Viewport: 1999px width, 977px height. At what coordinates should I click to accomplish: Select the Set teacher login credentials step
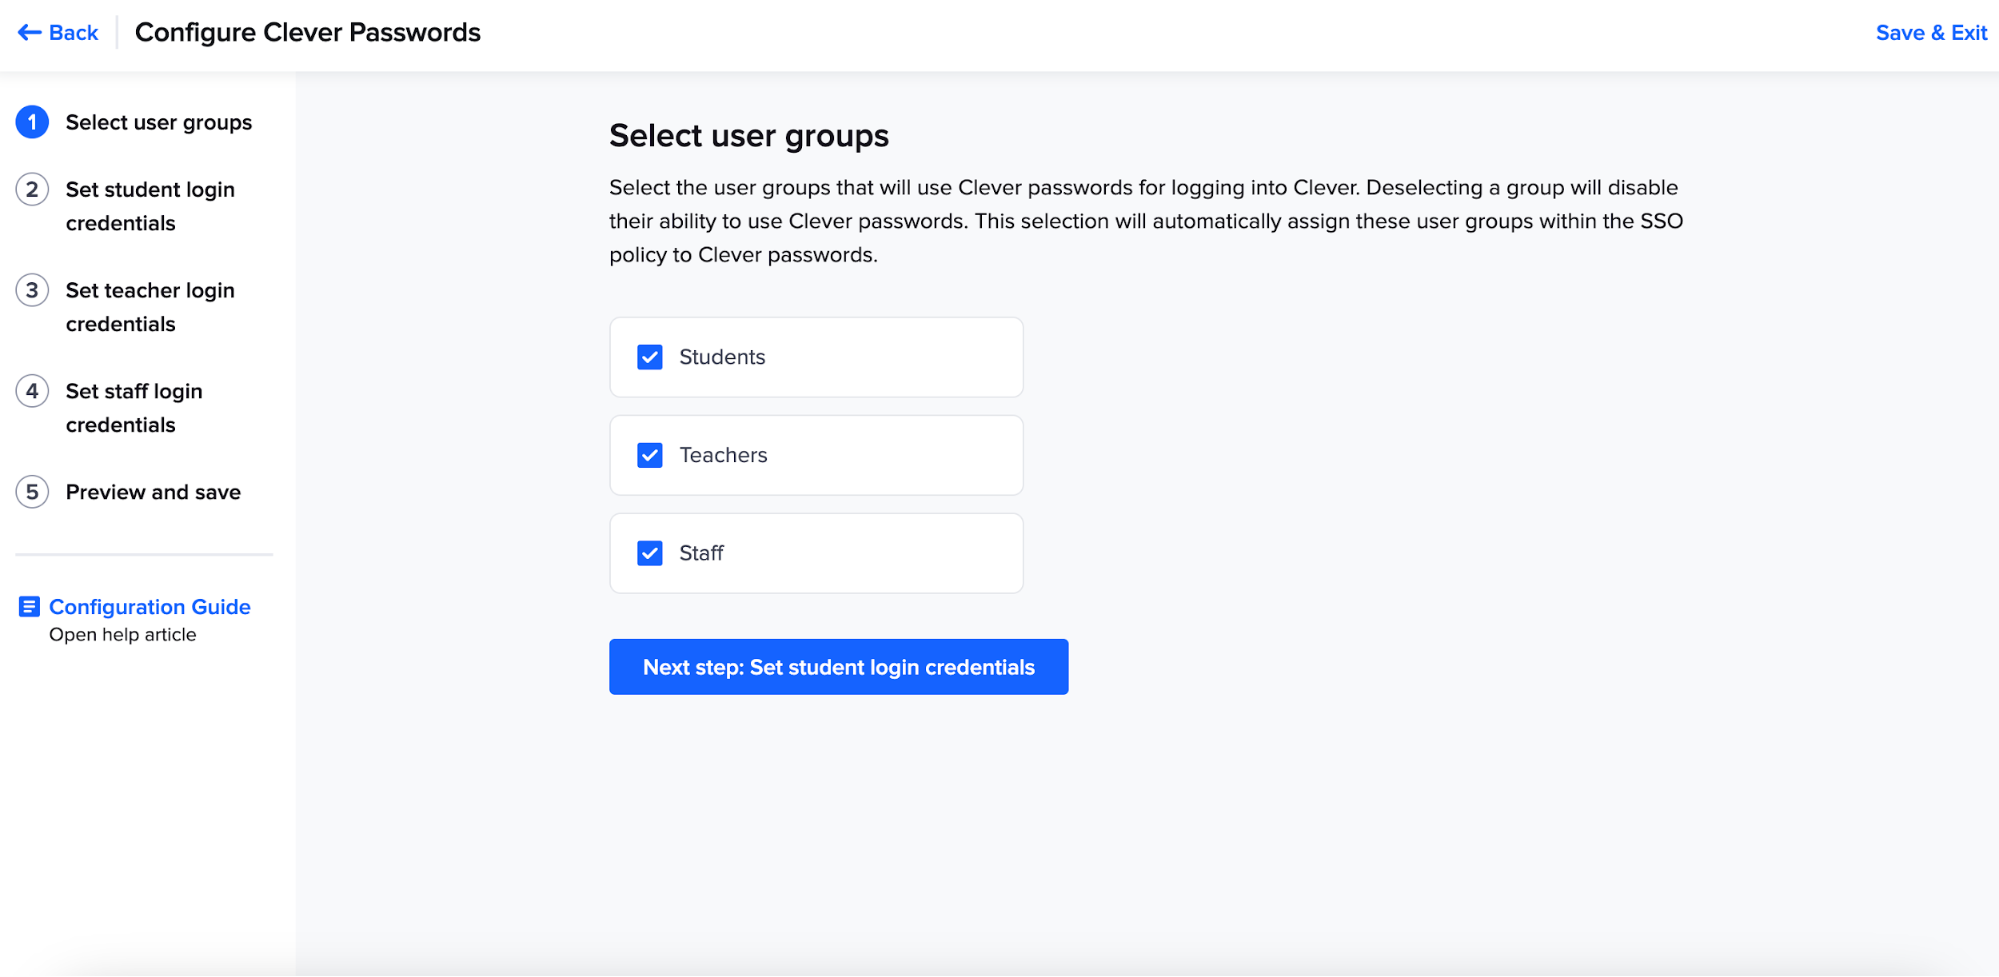pyautogui.click(x=150, y=306)
